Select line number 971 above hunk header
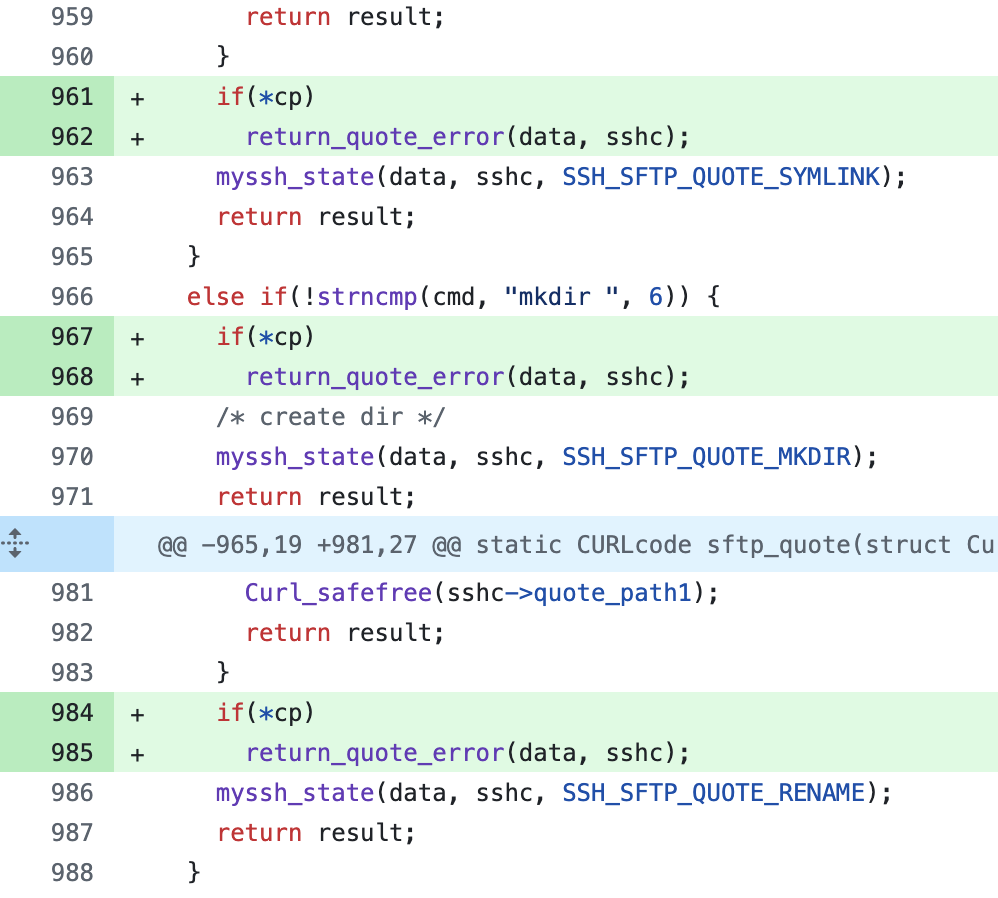998x898 pixels. point(72,497)
